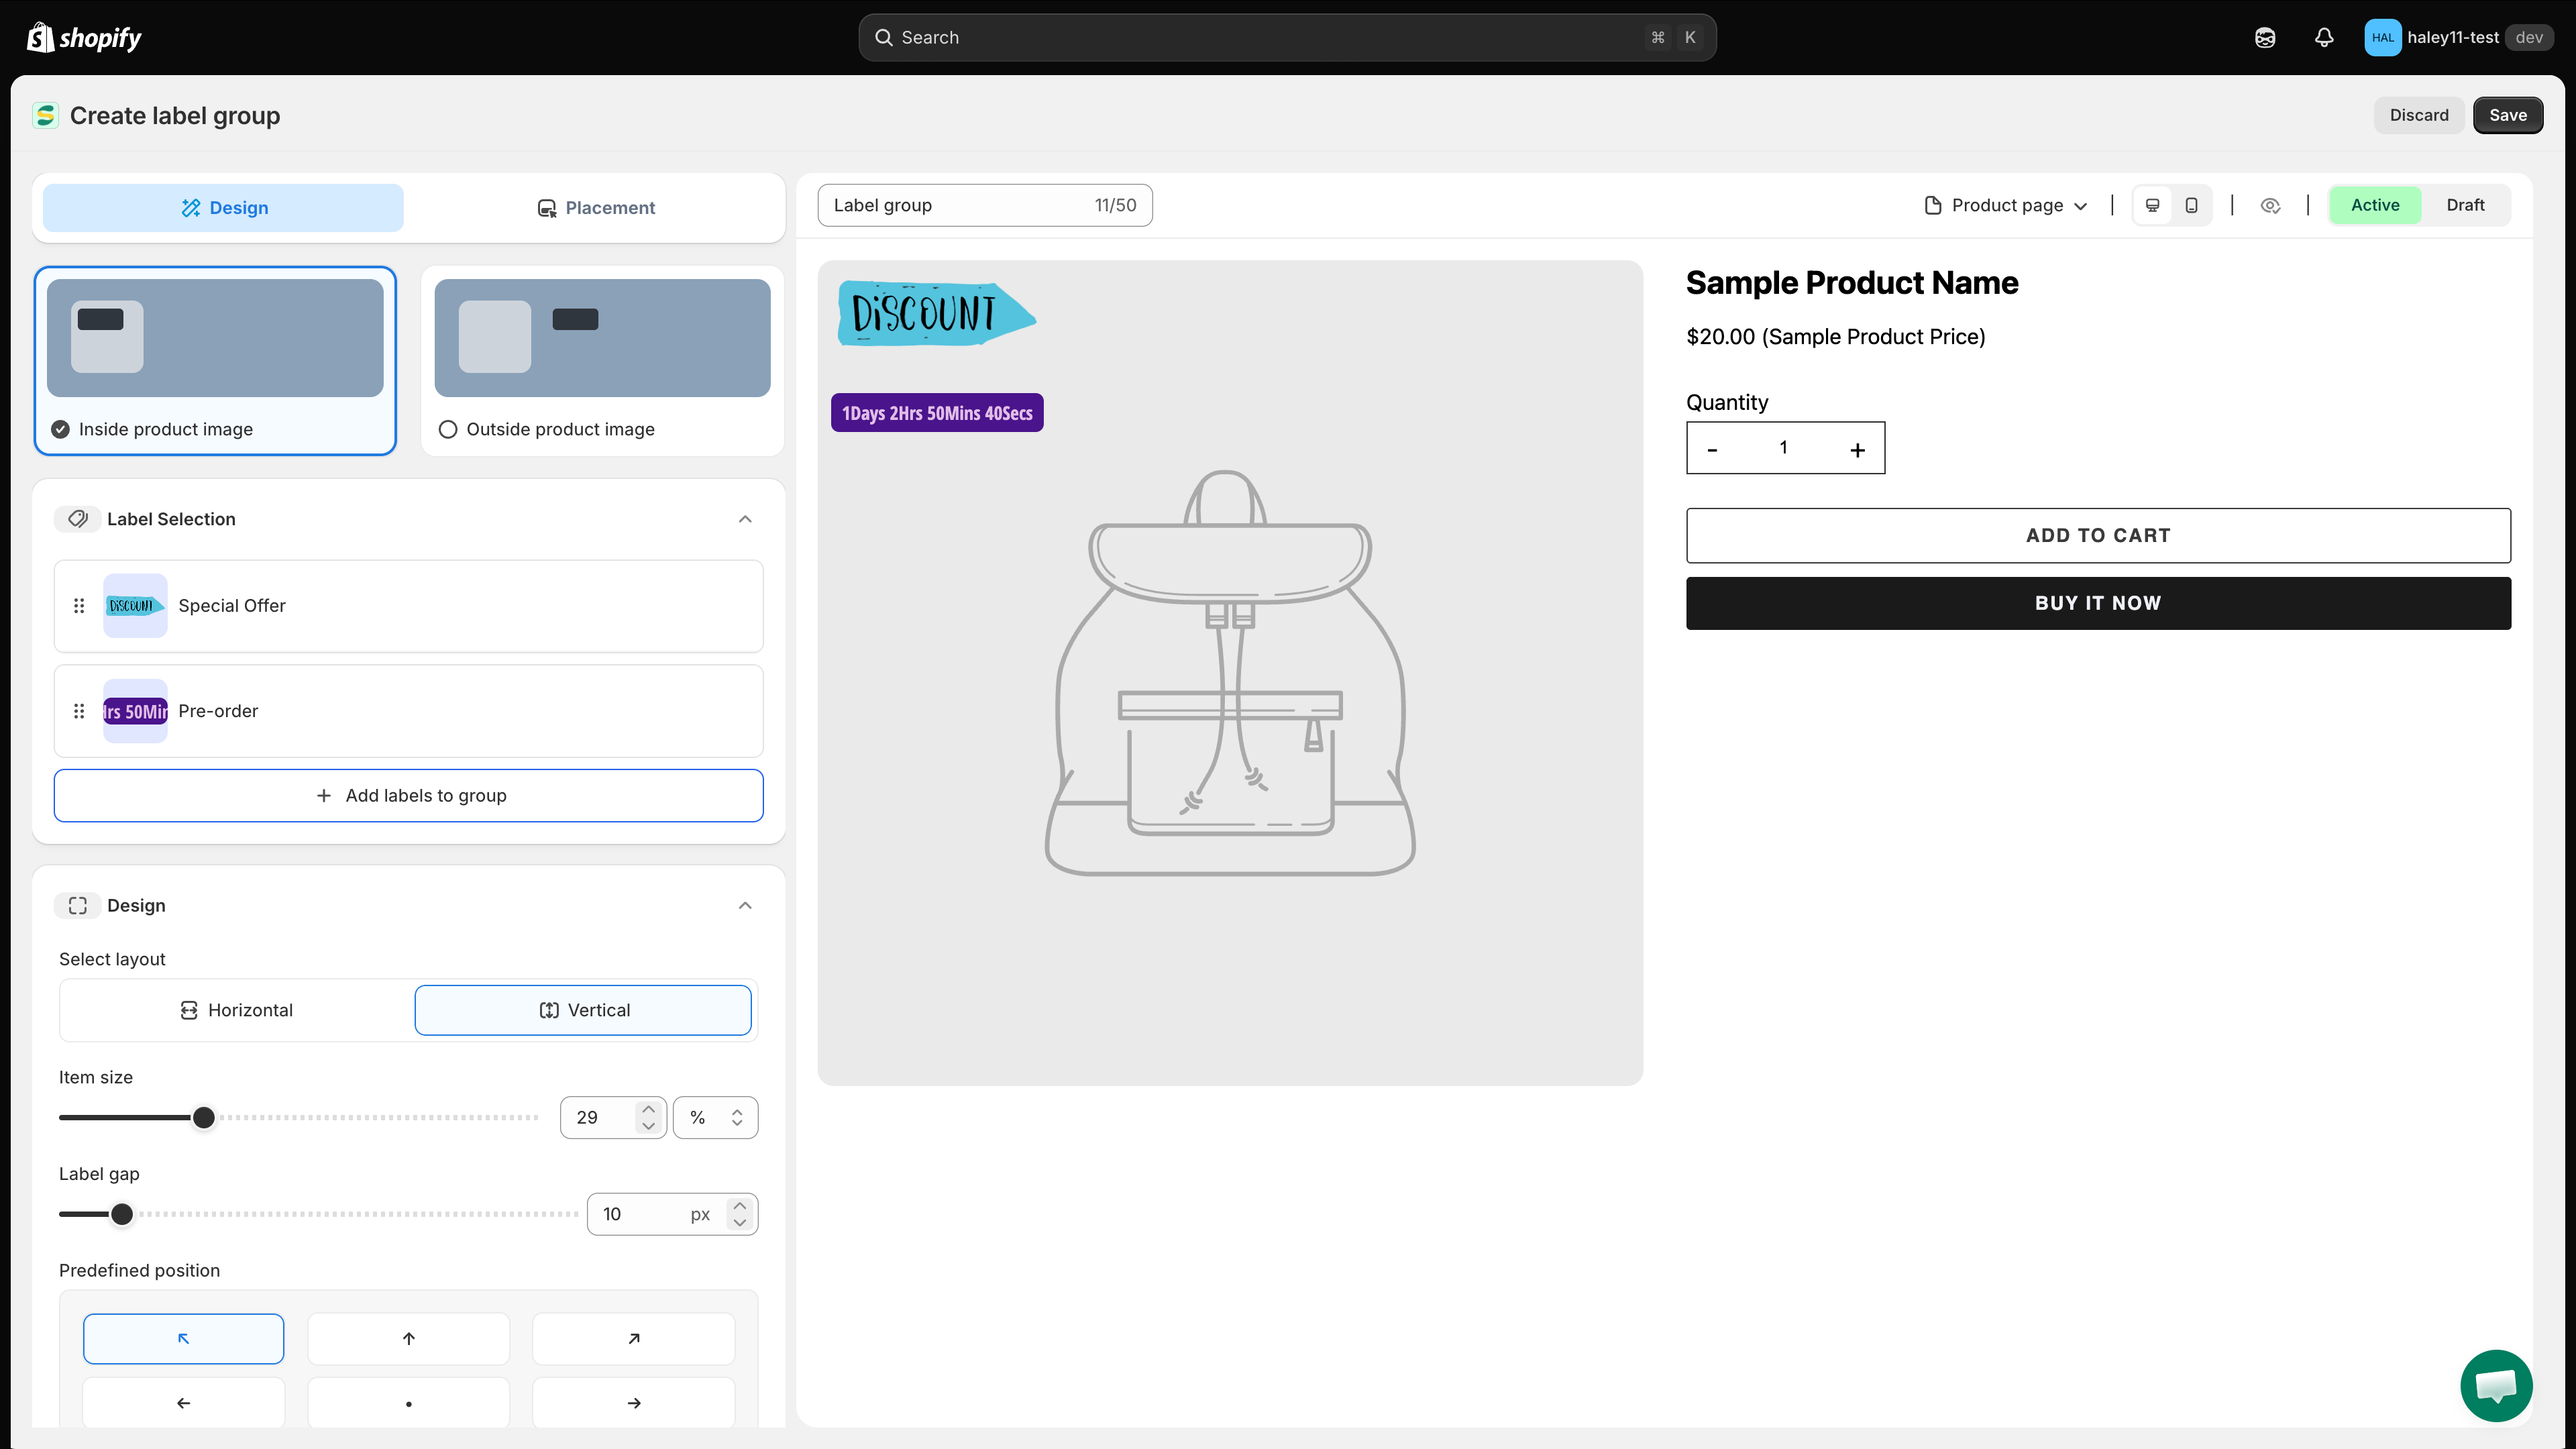Click the Item size slider handle
Viewport: 2576px width, 1449px height.
203,1117
